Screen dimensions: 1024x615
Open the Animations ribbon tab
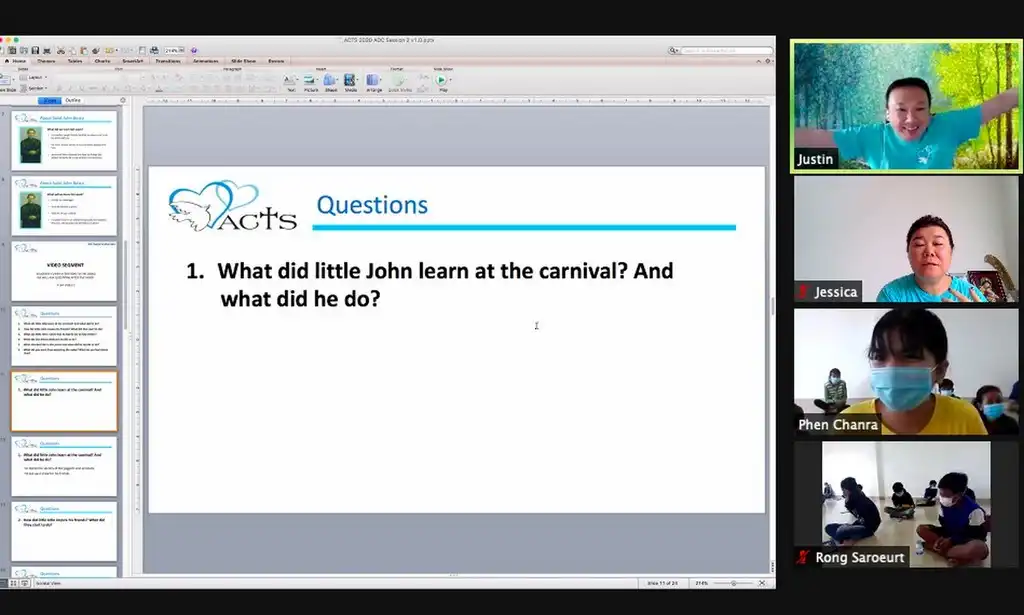pos(206,61)
